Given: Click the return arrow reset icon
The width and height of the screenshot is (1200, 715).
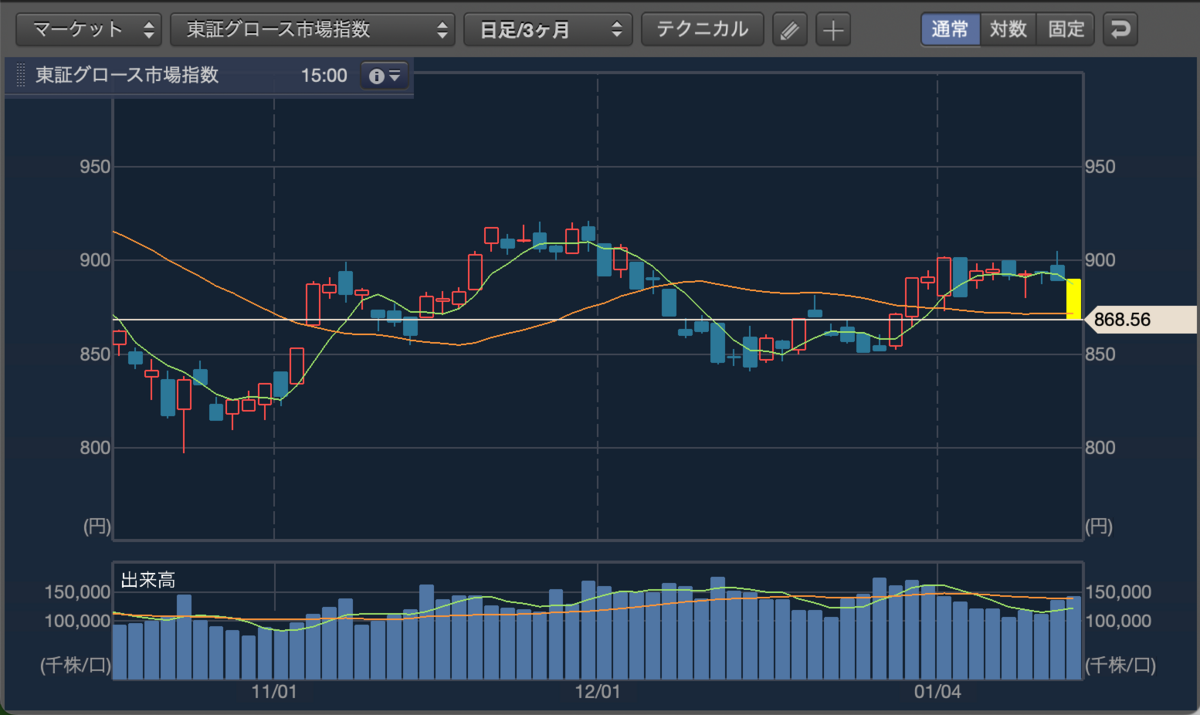Looking at the screenshot, I should (1121, 29).
